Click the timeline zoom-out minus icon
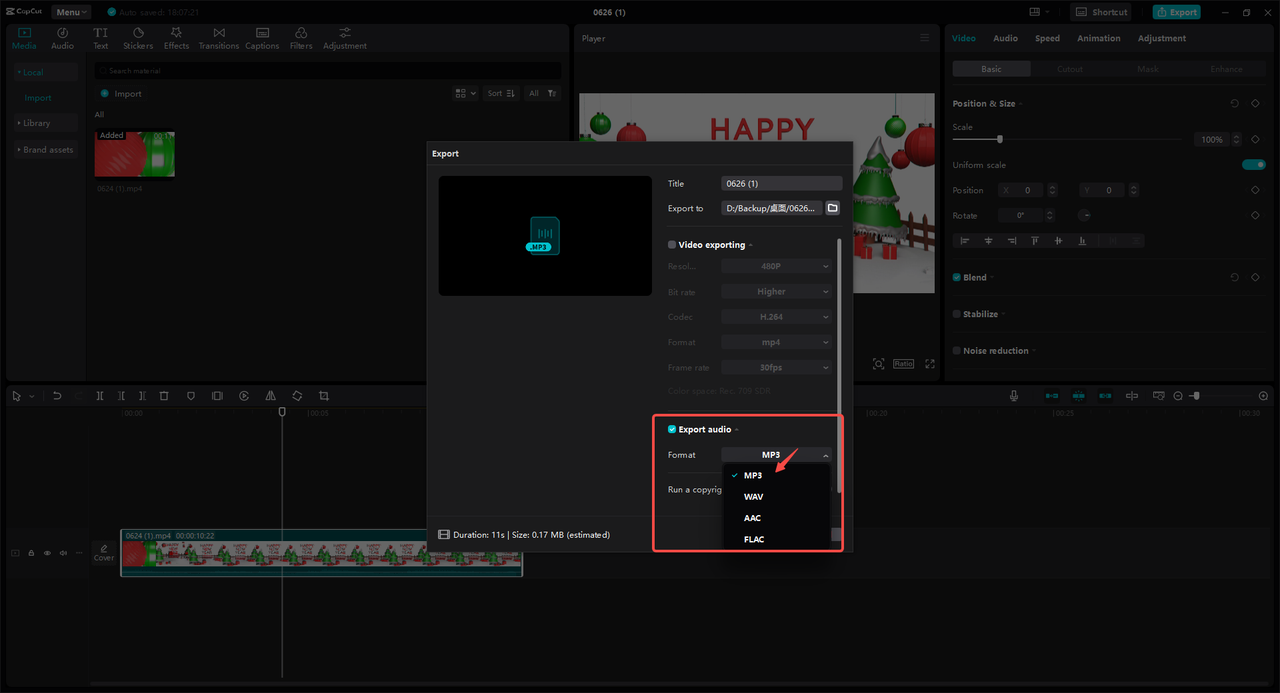Viewport: 1280px width, 693px height. click(x=1178, y=396)
